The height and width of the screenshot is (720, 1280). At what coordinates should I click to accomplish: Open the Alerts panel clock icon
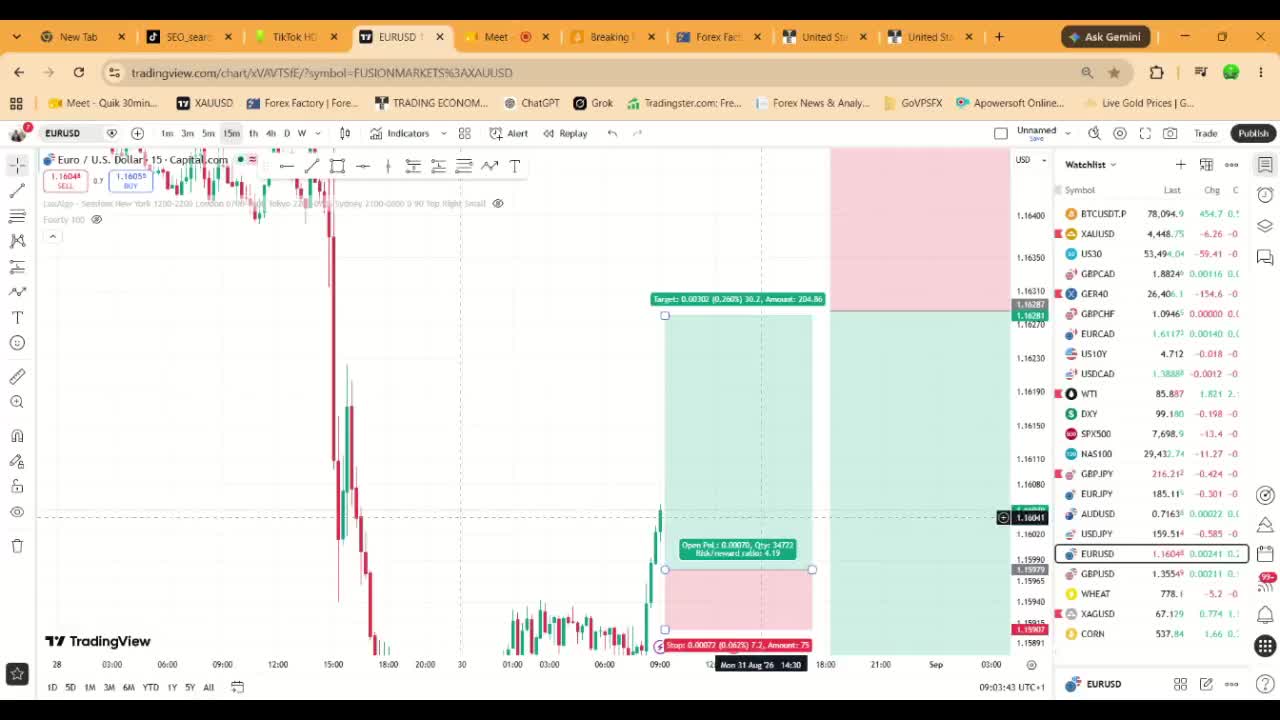tap(1265, 194)
